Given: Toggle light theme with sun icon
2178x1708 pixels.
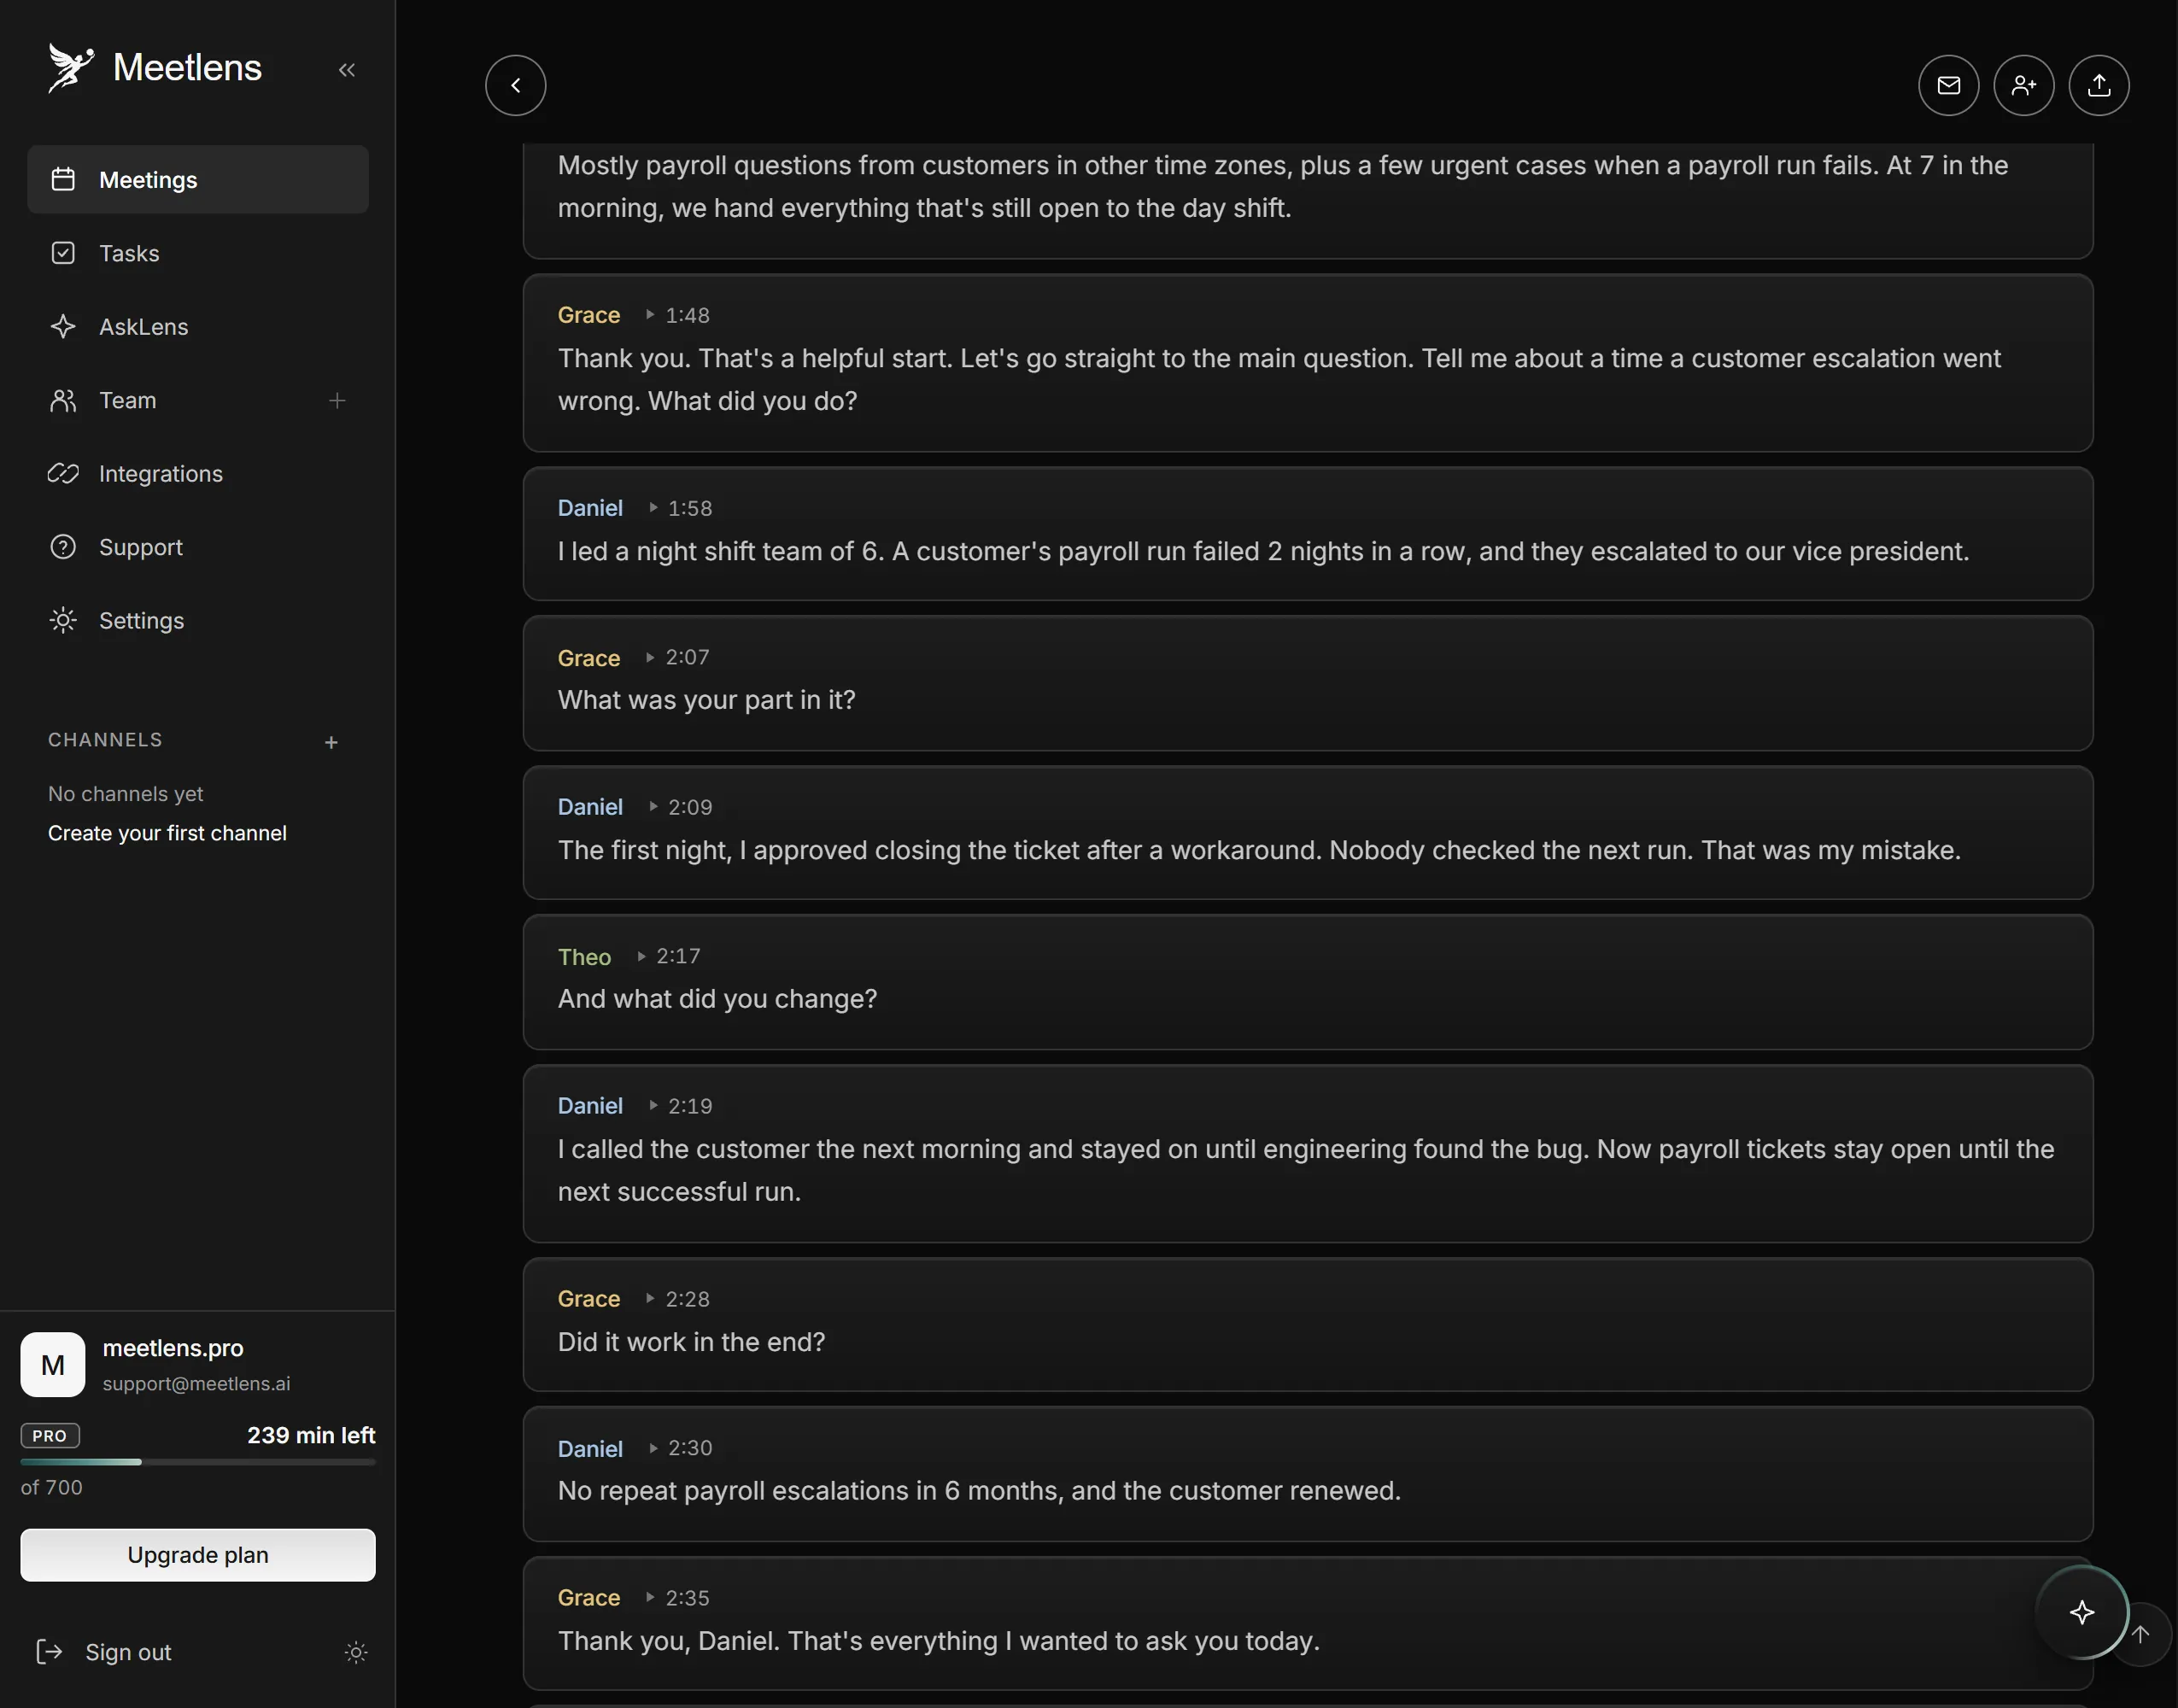Looking at the screenshot, I should (356, 1652).
